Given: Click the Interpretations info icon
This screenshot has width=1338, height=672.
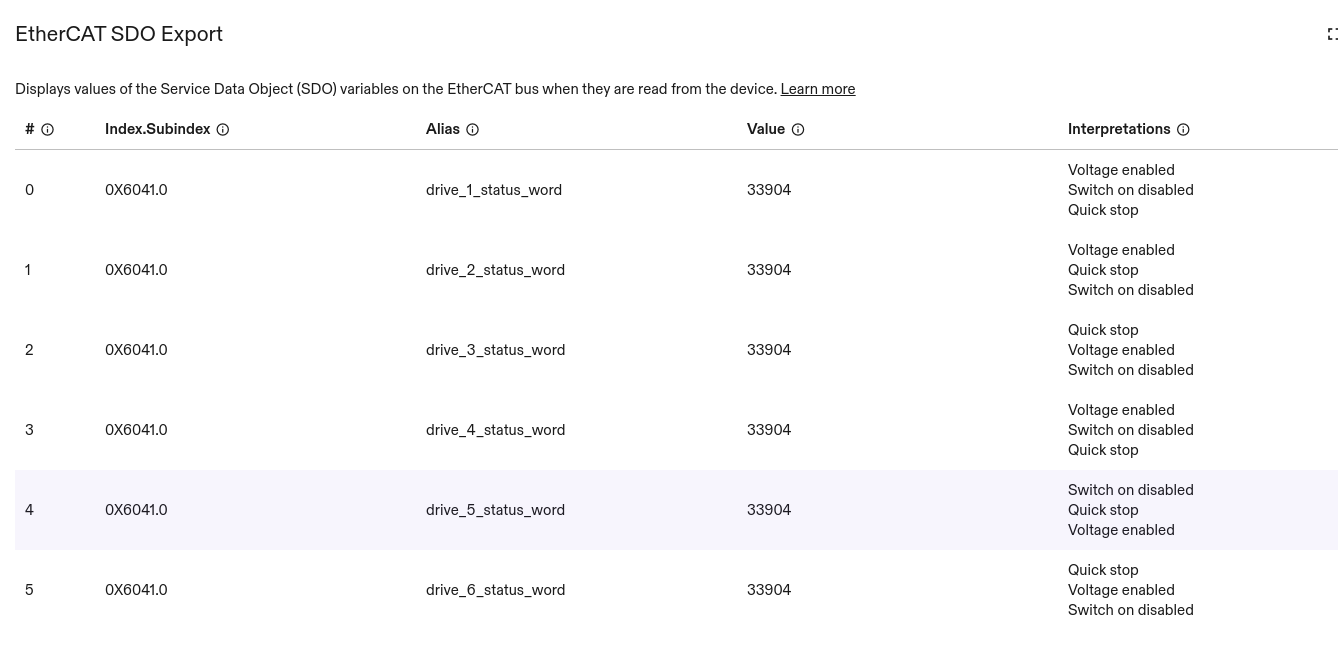Looking at the screenshot, I should coord(1183,129).
